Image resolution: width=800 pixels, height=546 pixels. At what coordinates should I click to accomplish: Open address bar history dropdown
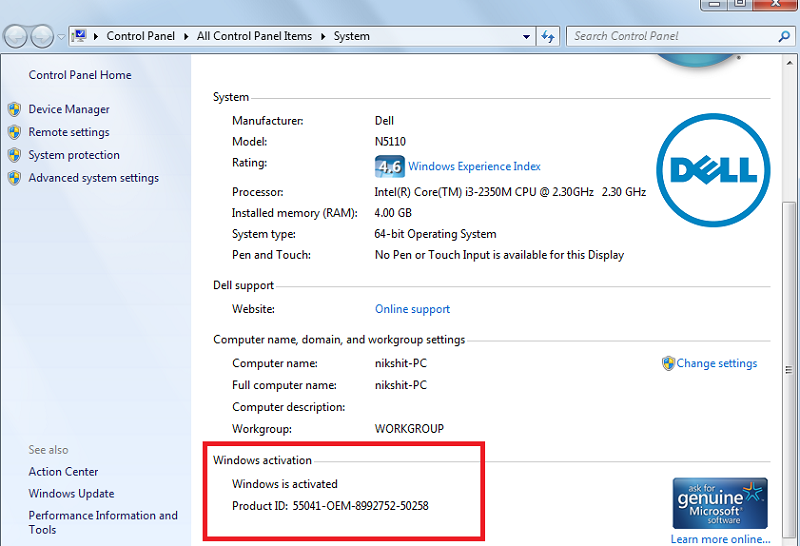pos(526,37)
